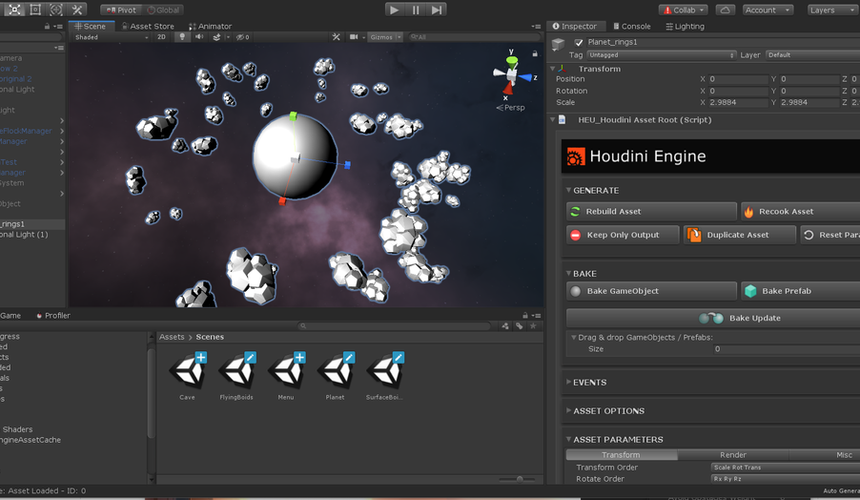Toggle Global handle rotation mode
This screenshot has height=500, width=860.
[163, 10]
